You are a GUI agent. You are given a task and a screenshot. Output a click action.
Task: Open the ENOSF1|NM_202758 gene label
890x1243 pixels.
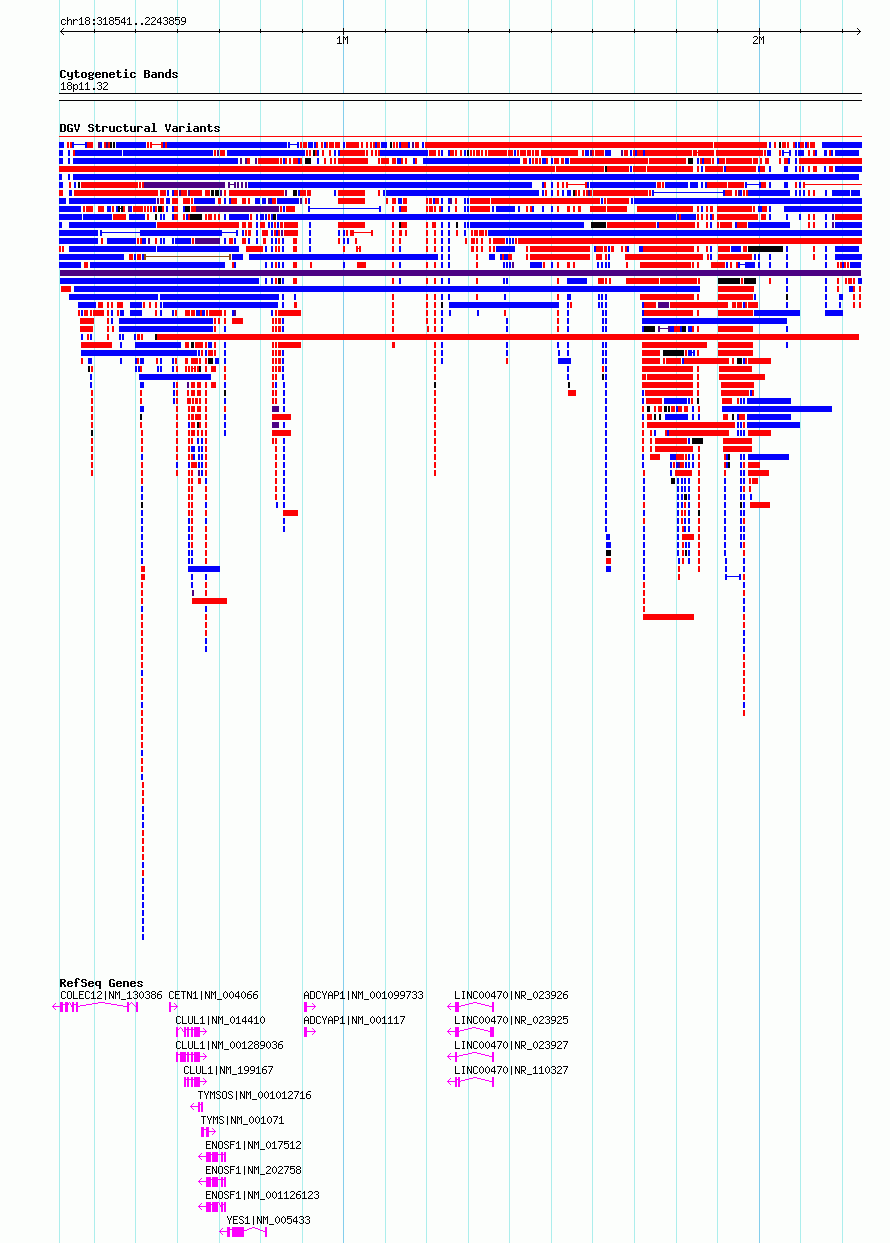(x=253, y=1170)
